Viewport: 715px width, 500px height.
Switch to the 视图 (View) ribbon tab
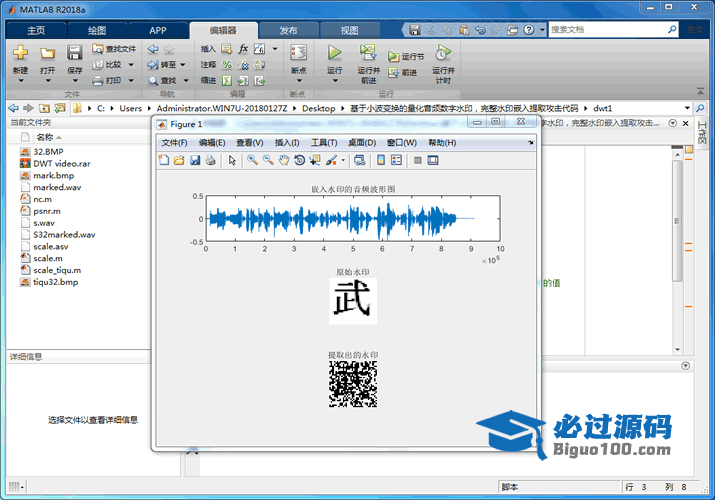coord(349,31)
